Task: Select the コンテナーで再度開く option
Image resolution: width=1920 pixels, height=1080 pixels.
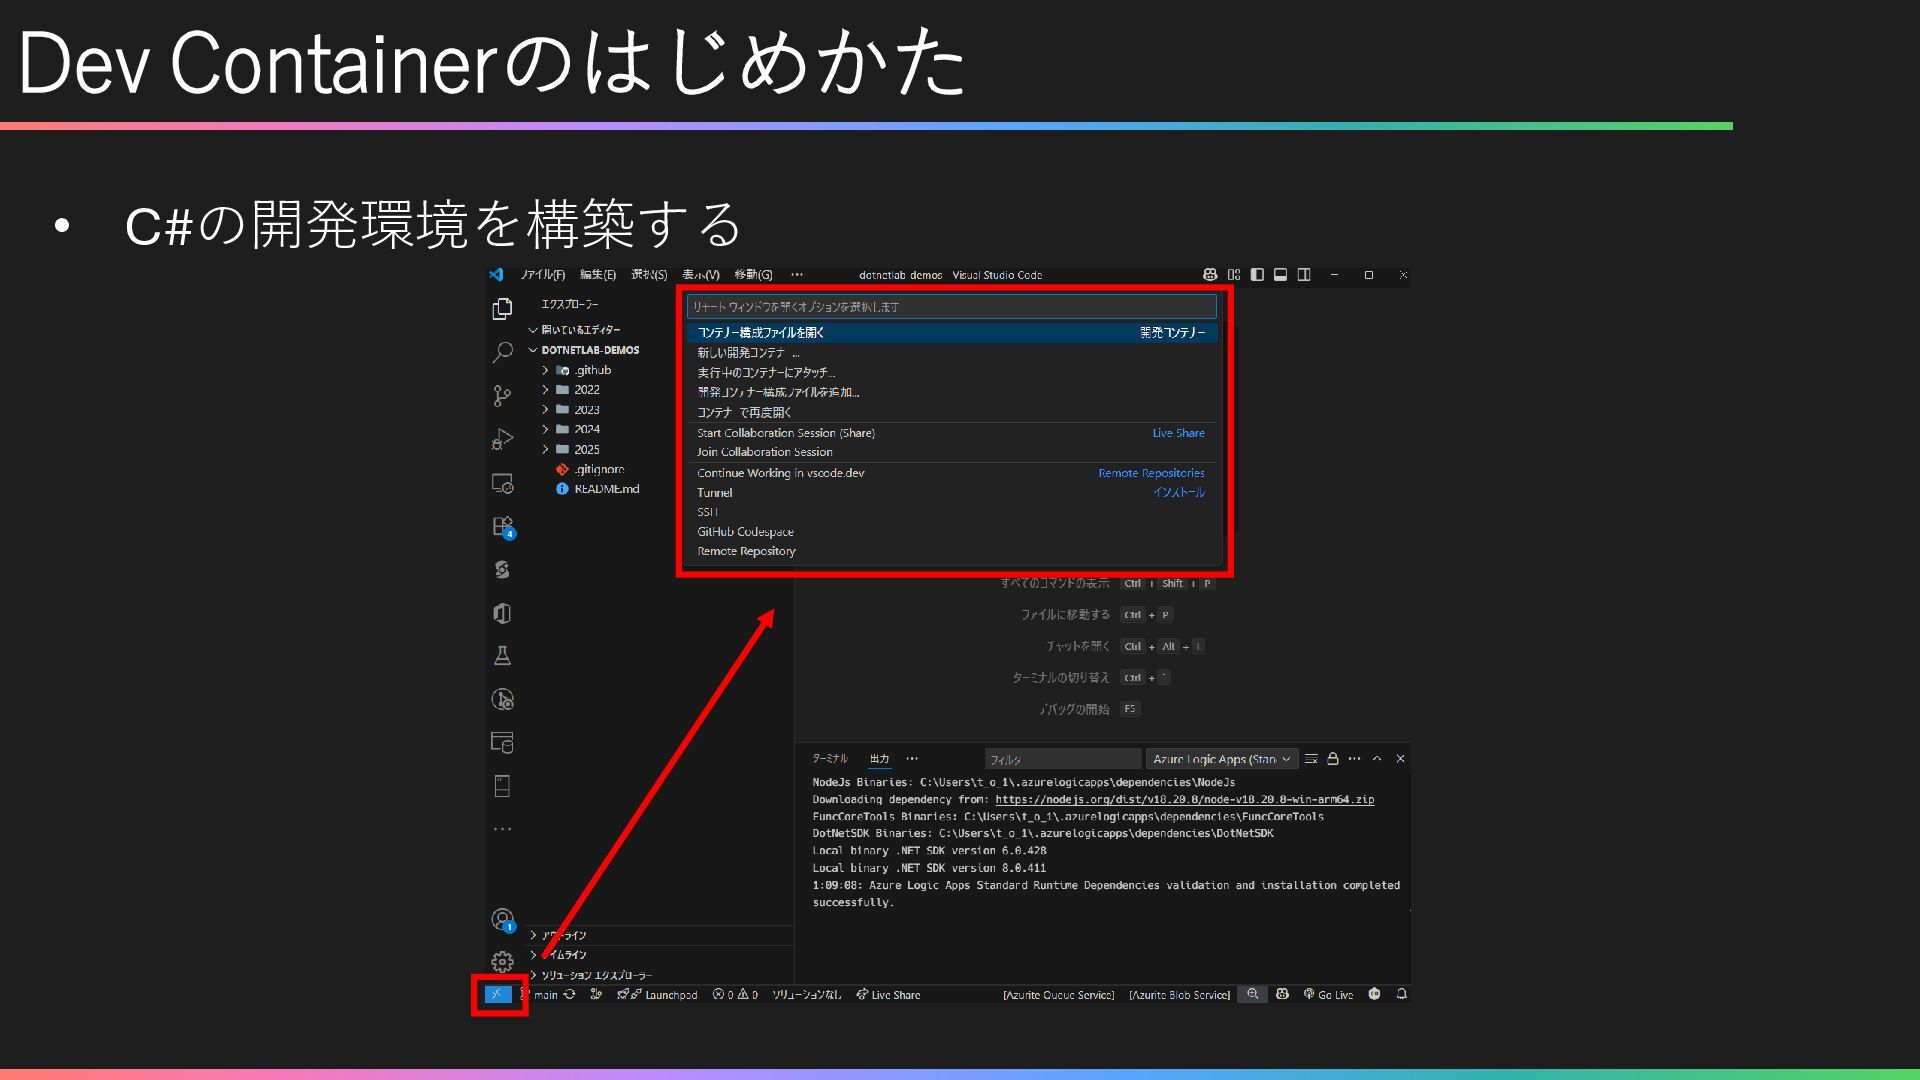Action: [952, 412]
